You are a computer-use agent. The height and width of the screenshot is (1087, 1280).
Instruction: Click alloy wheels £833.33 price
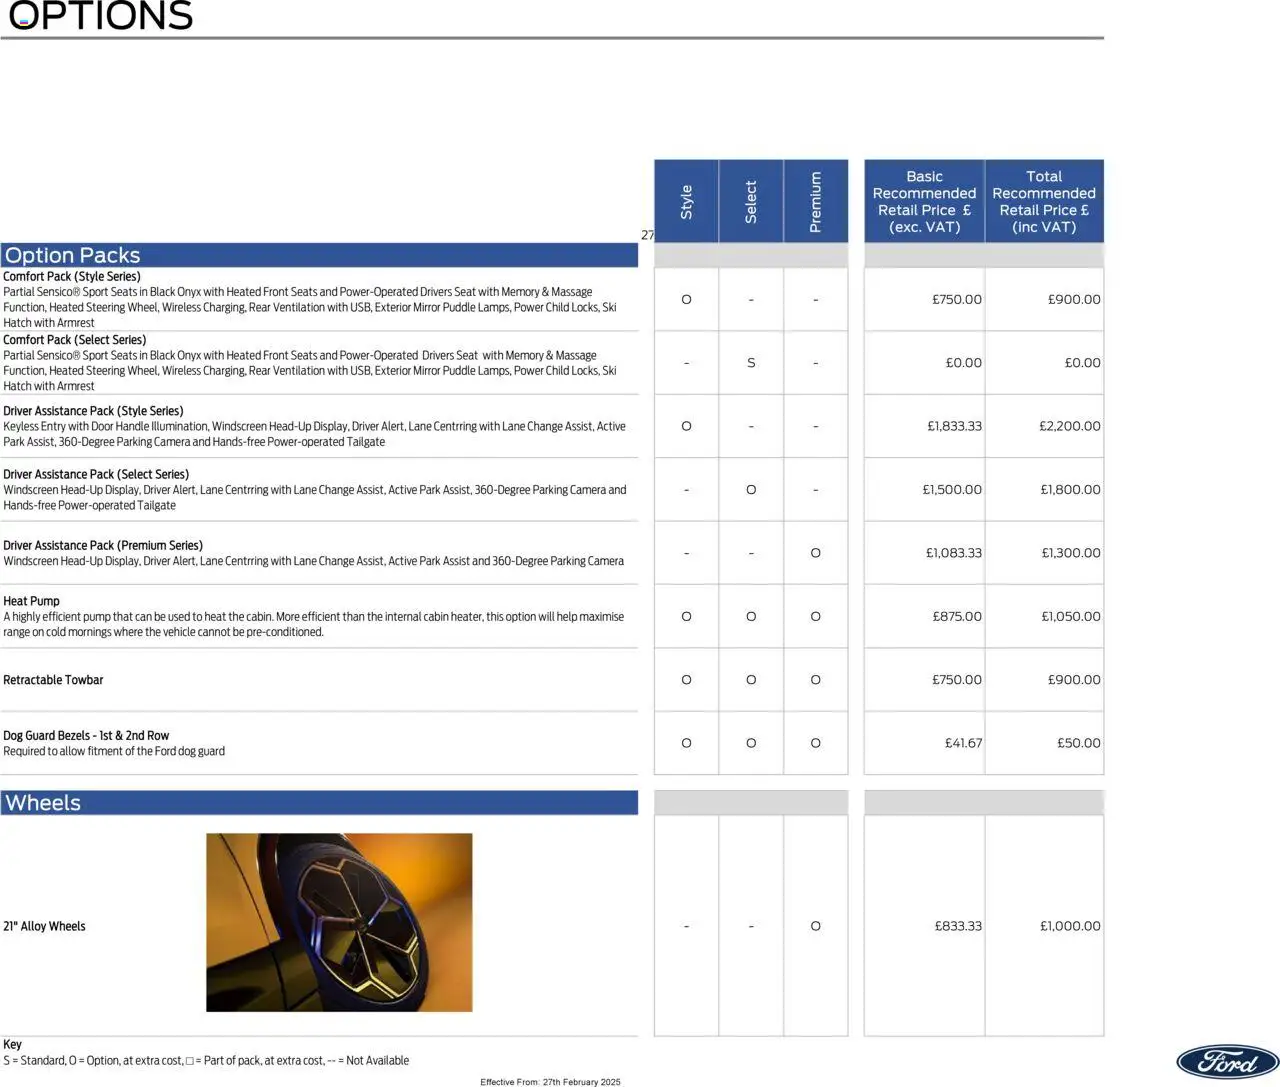(958, 926)
